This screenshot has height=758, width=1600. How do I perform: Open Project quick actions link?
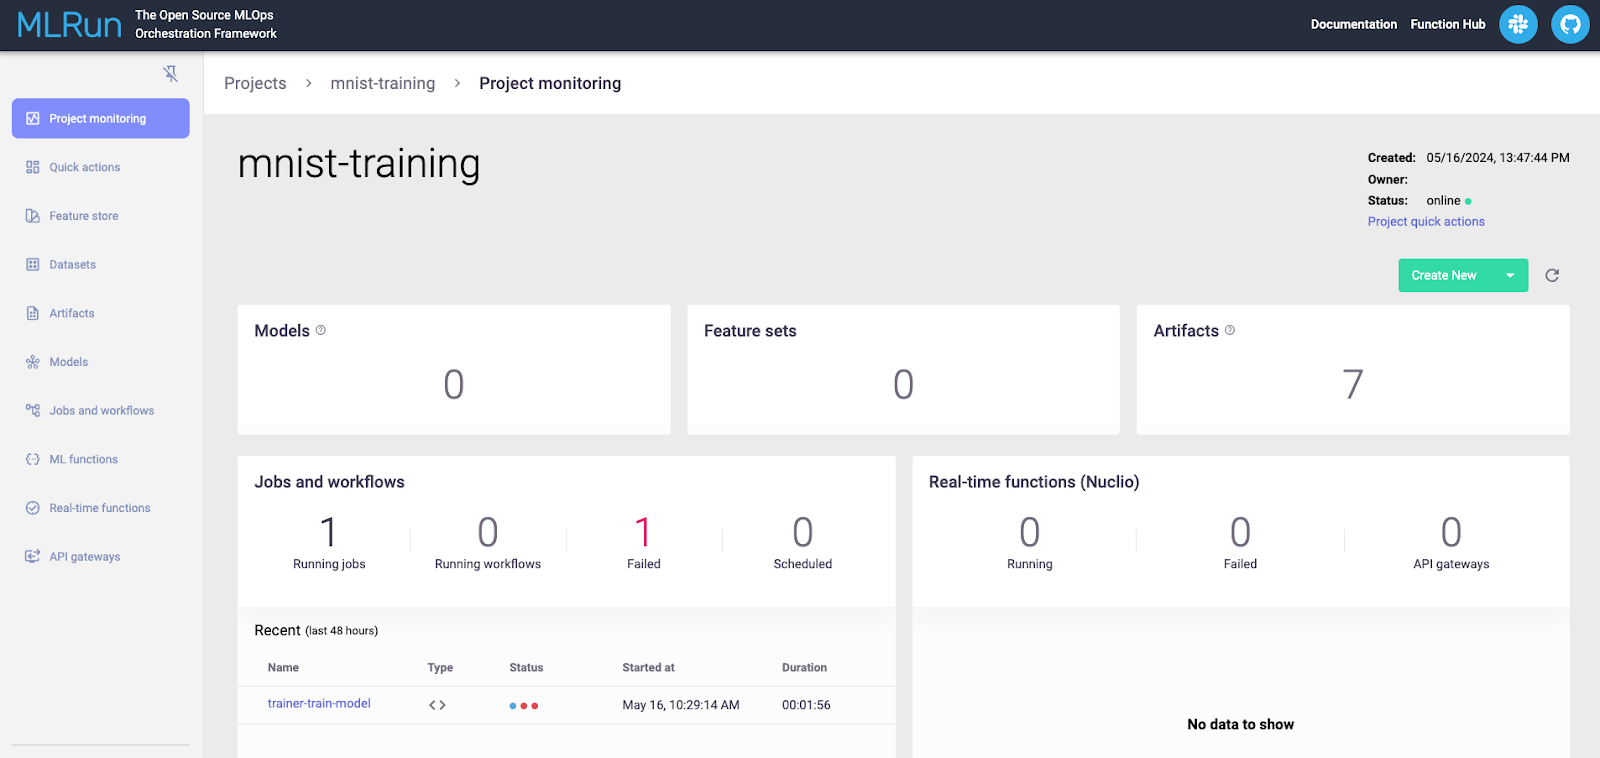click(x=1425, y=222)
